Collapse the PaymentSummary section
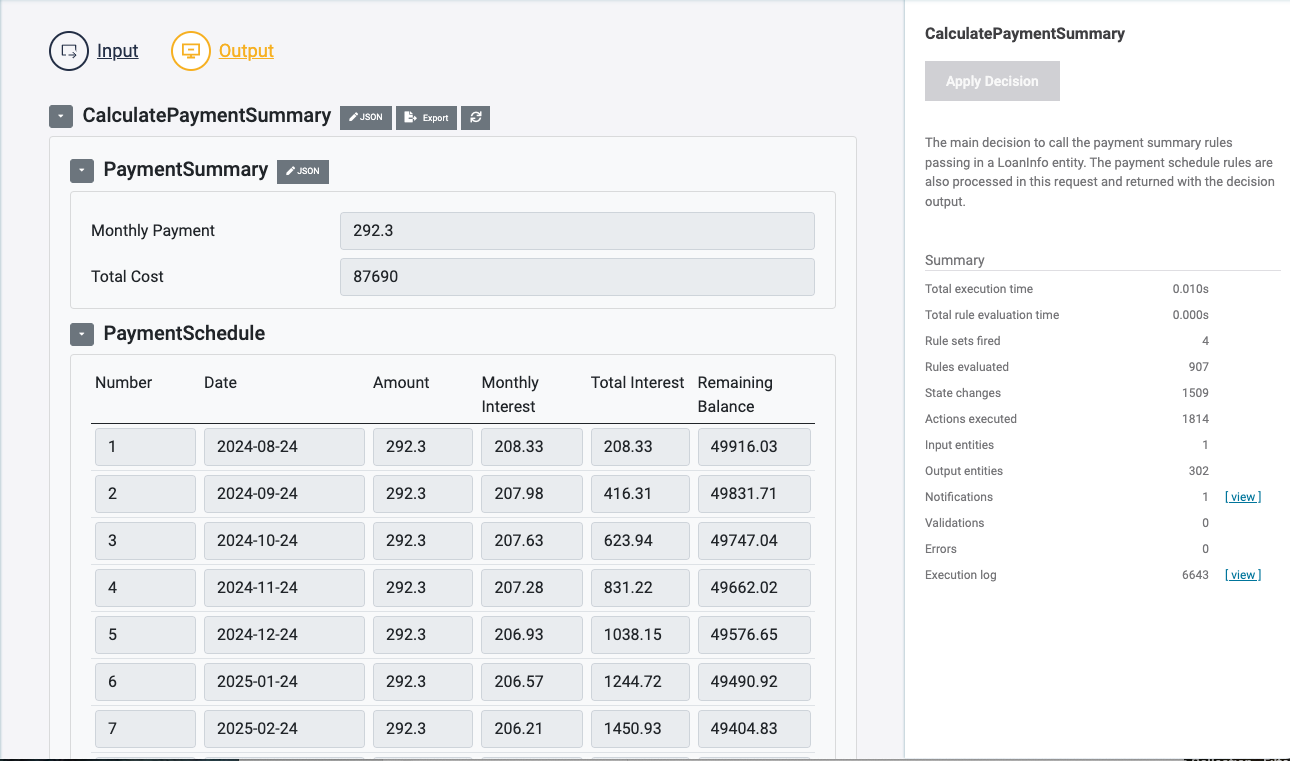Viewport: 1290px width, 761px height. point(82,171)
